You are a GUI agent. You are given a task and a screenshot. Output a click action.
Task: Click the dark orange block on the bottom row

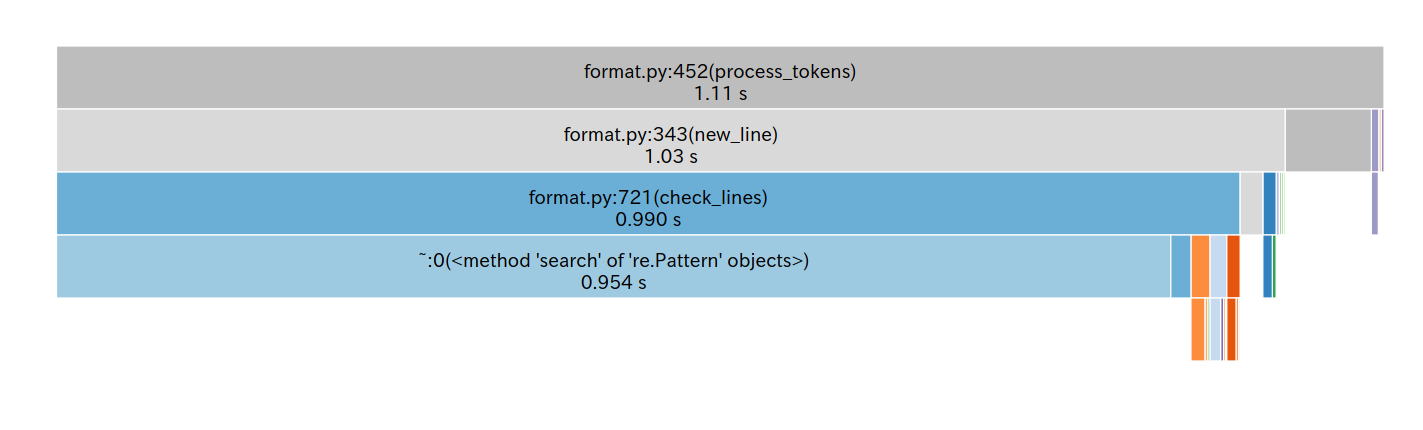pos(1231,329)
